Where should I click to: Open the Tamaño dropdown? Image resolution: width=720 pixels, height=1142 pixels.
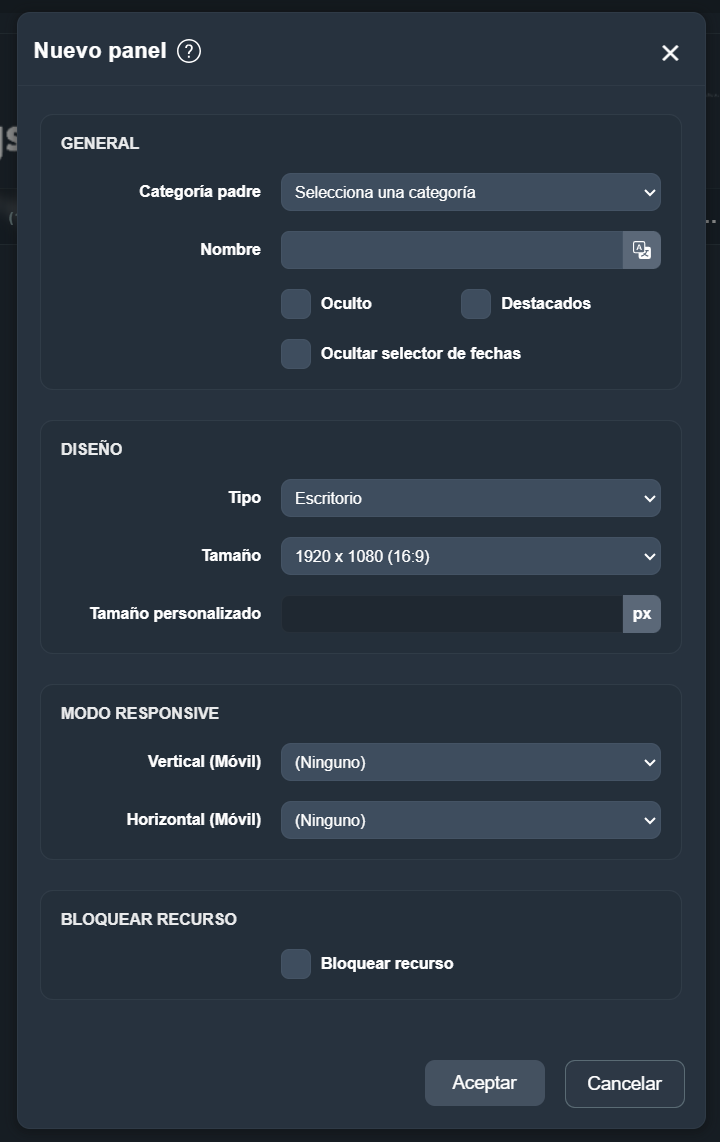470,556
